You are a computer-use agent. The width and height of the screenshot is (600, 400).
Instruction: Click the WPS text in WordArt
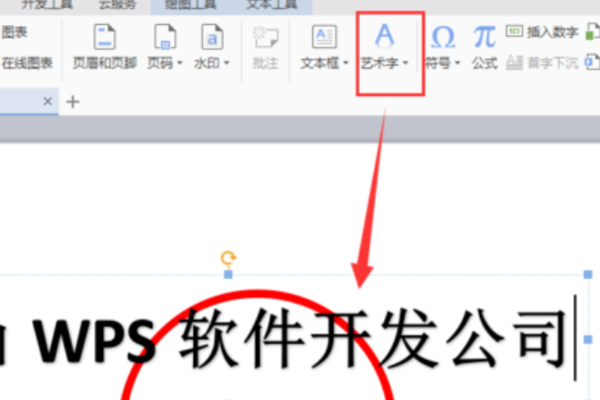click(x=95, y=341)
